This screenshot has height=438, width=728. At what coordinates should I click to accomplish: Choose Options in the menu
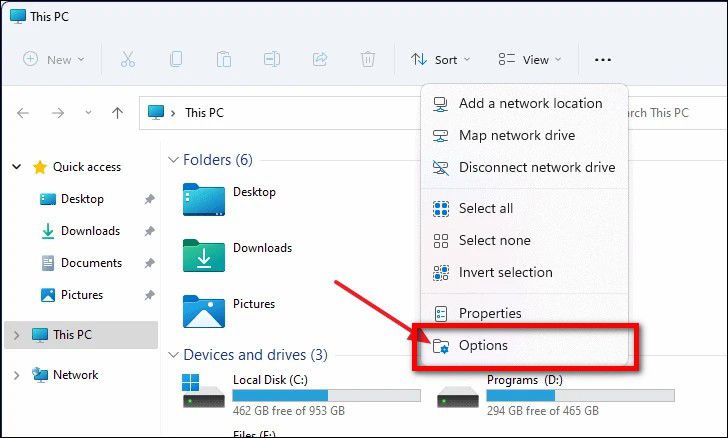525,346
